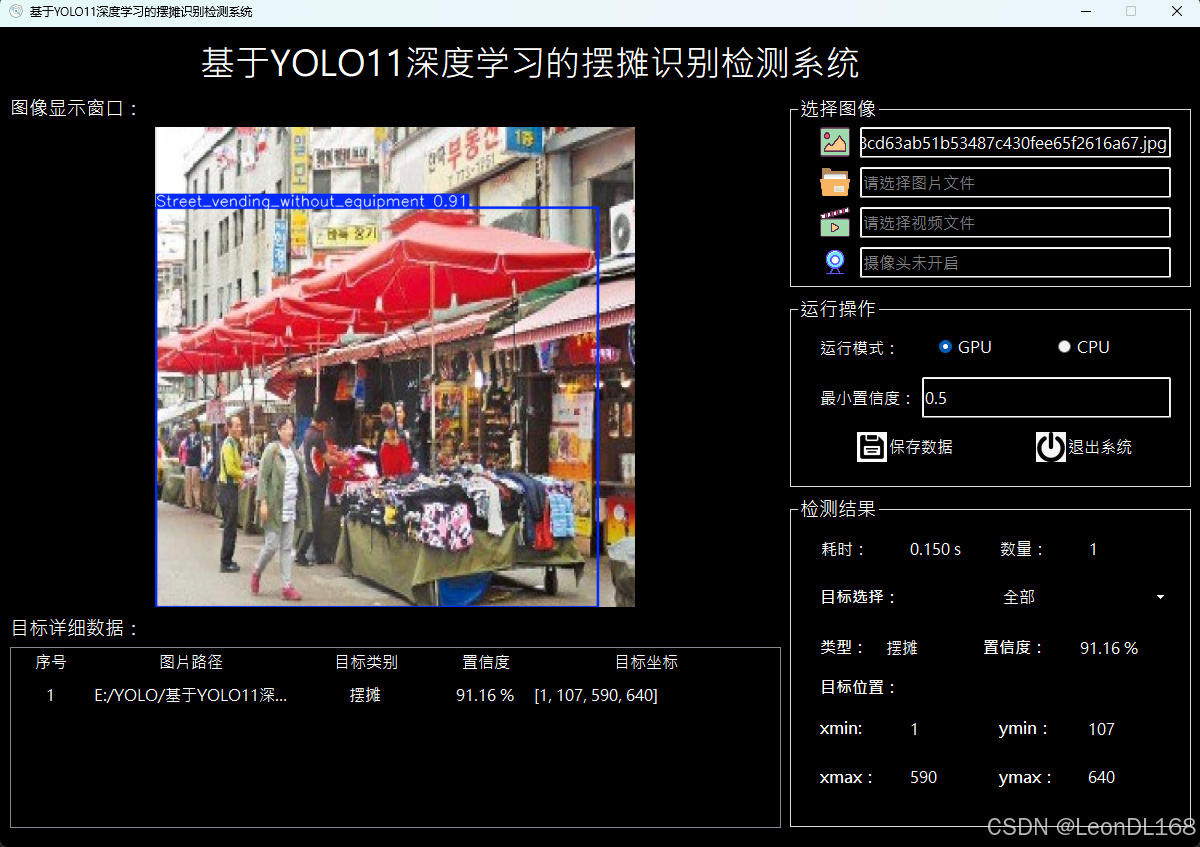This screenshot has width=1200, height=847.
Task: Click the image file picker icon
Action: (x=835, y=142)
